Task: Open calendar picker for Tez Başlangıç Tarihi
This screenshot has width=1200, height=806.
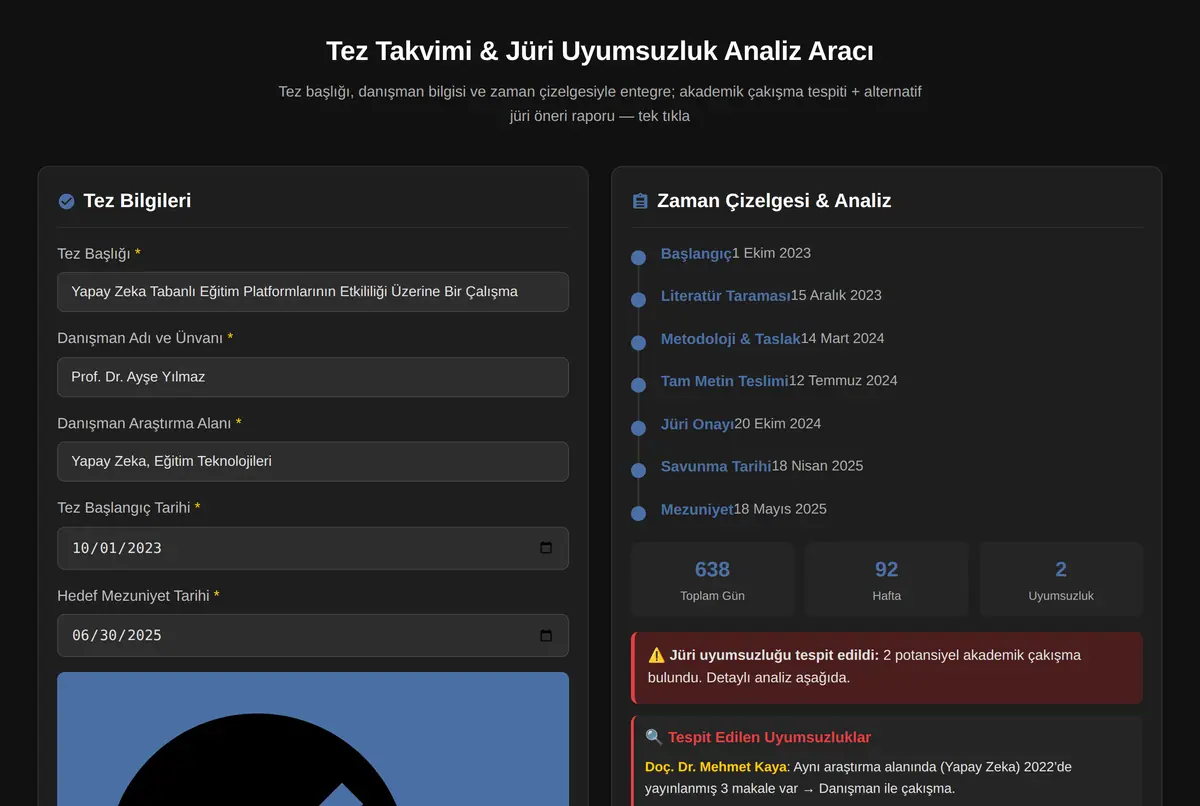Action: pos(546,548)
